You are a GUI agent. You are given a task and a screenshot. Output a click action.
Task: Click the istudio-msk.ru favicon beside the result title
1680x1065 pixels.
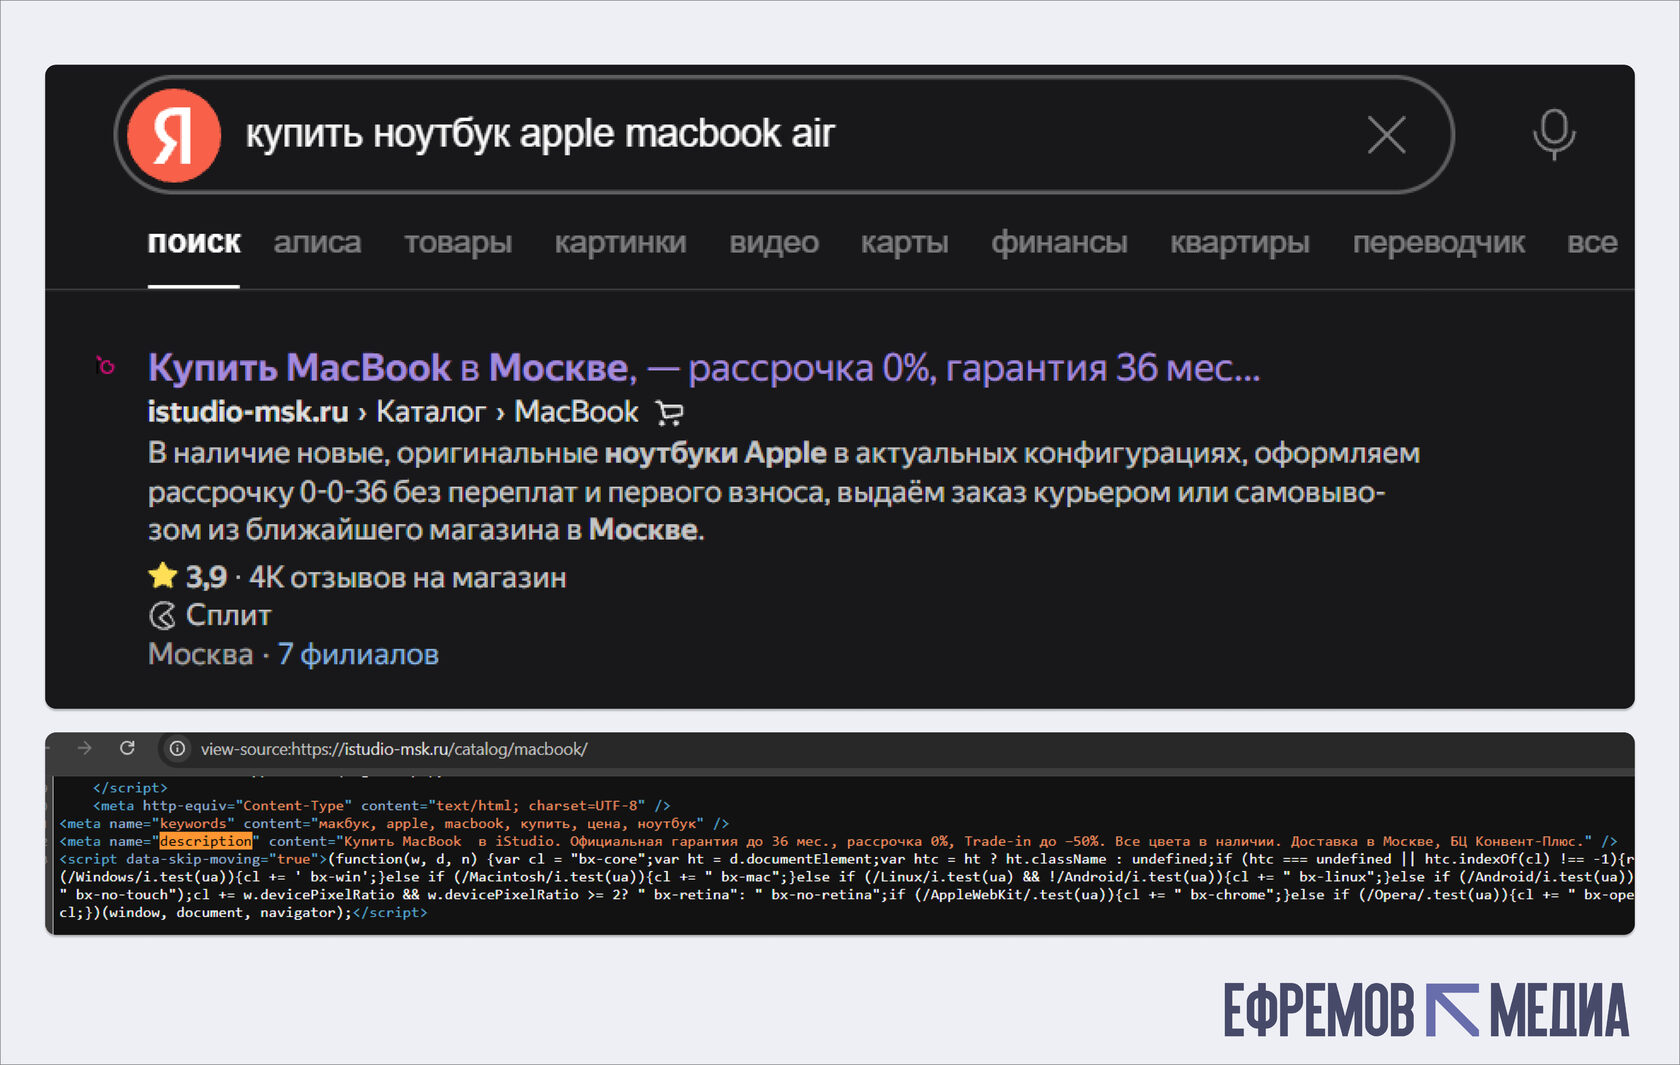105,366
